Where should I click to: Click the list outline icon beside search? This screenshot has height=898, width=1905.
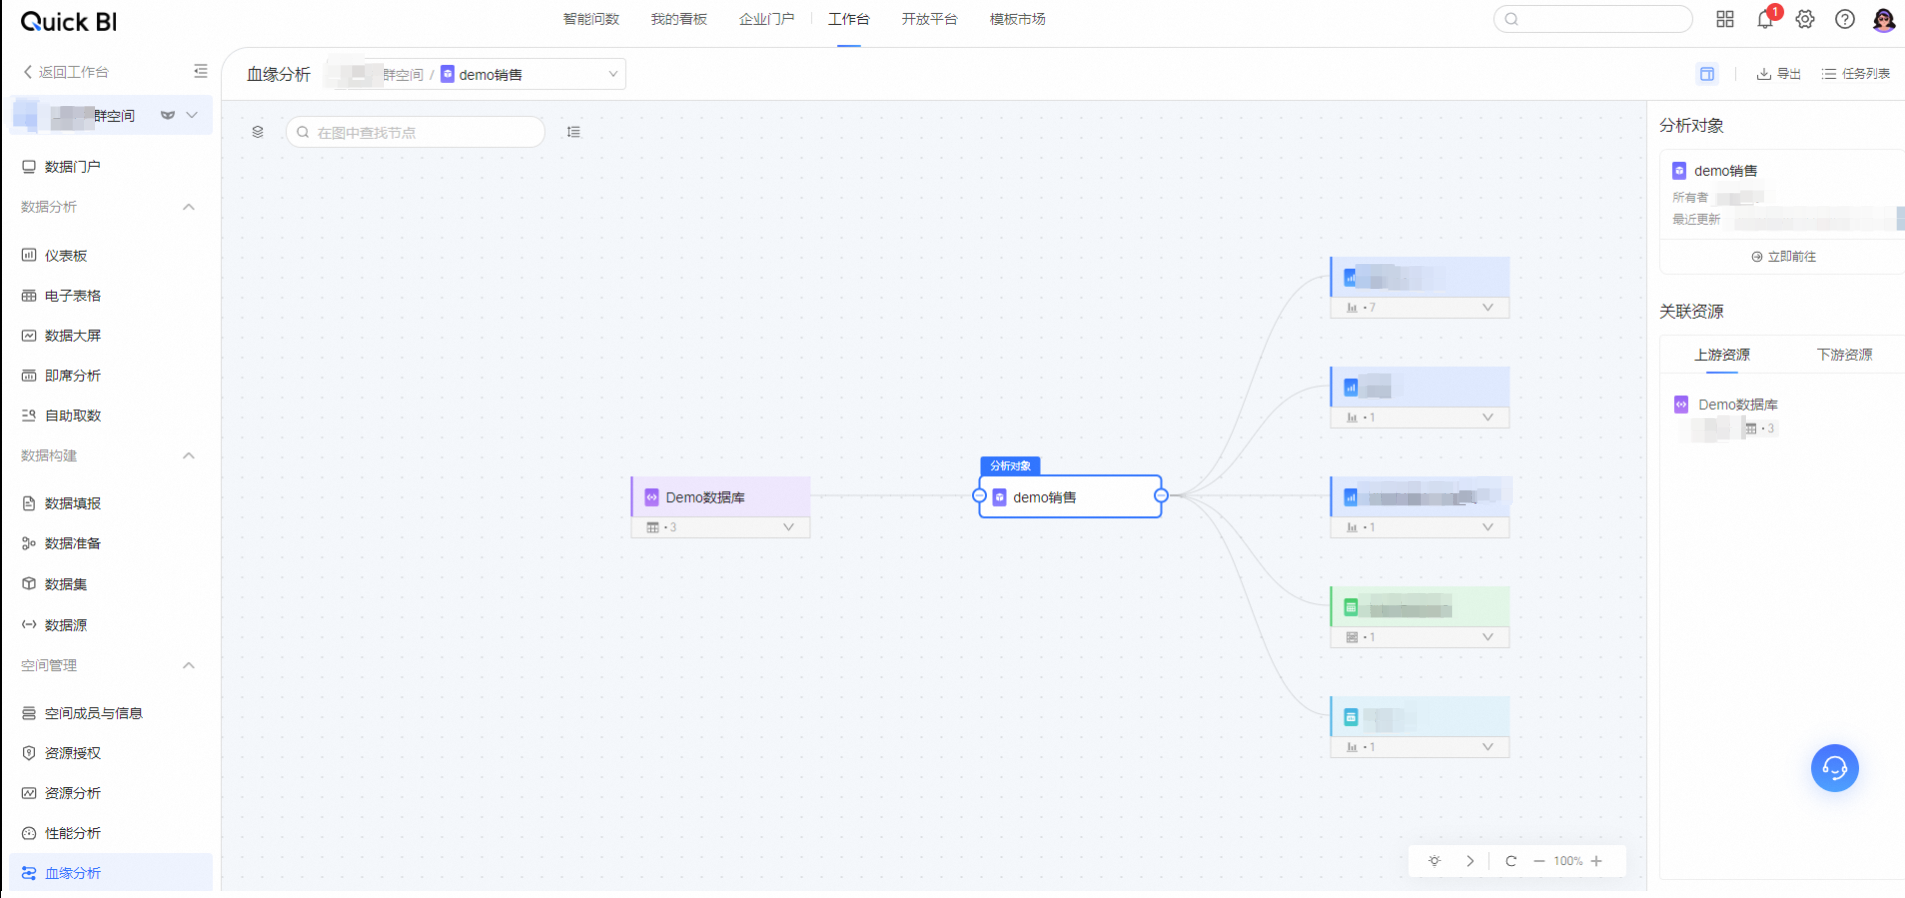[x=573, y=132]
